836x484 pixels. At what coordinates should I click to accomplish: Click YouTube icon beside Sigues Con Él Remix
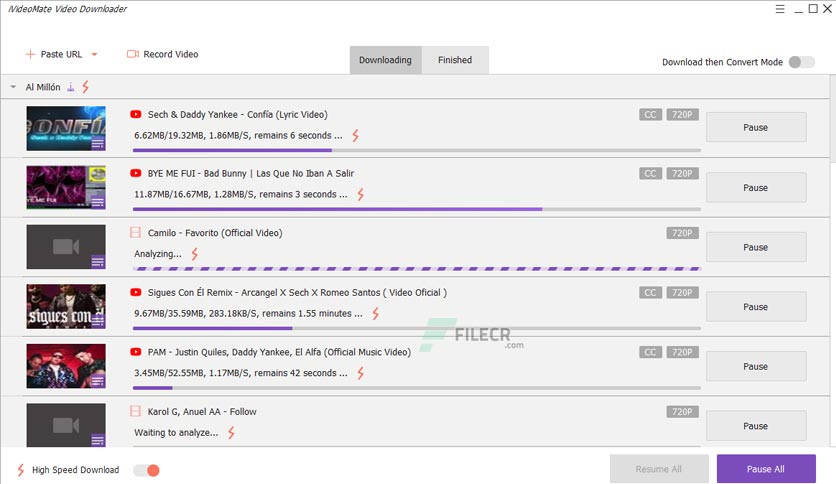tap(135, 292)
